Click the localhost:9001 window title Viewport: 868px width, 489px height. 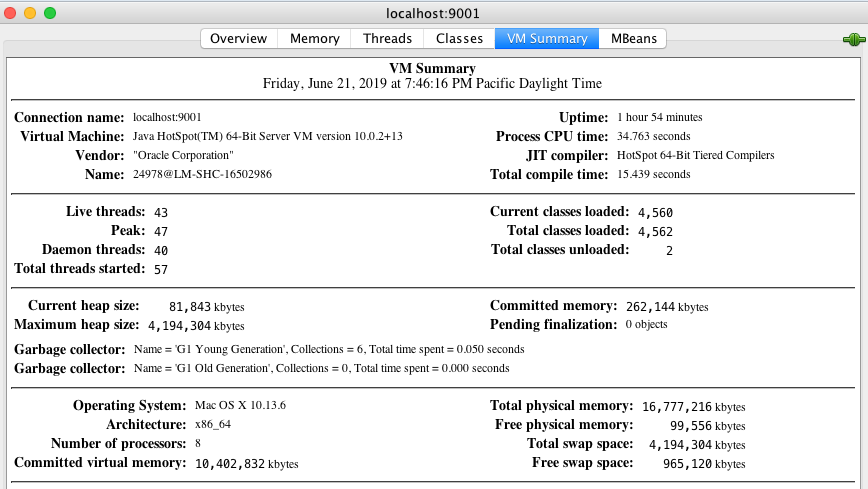[x=433, y=13]
